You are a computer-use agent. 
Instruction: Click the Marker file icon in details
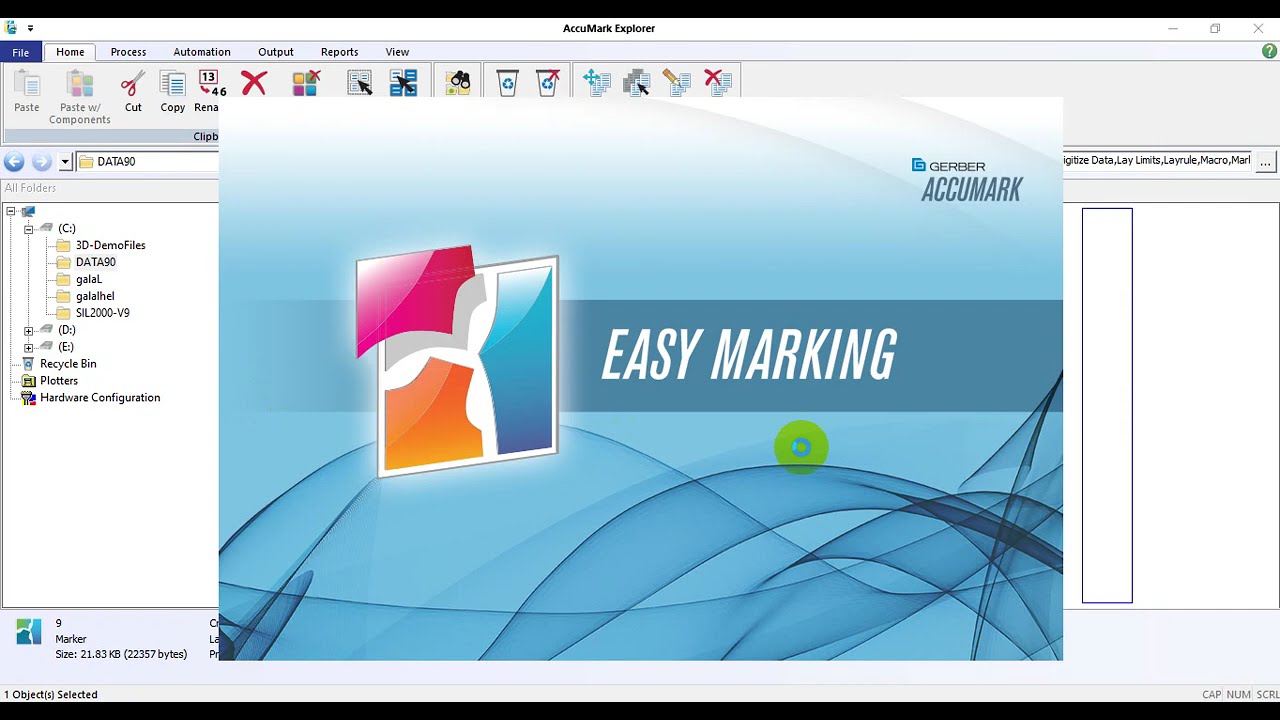(x=29, y=631)
